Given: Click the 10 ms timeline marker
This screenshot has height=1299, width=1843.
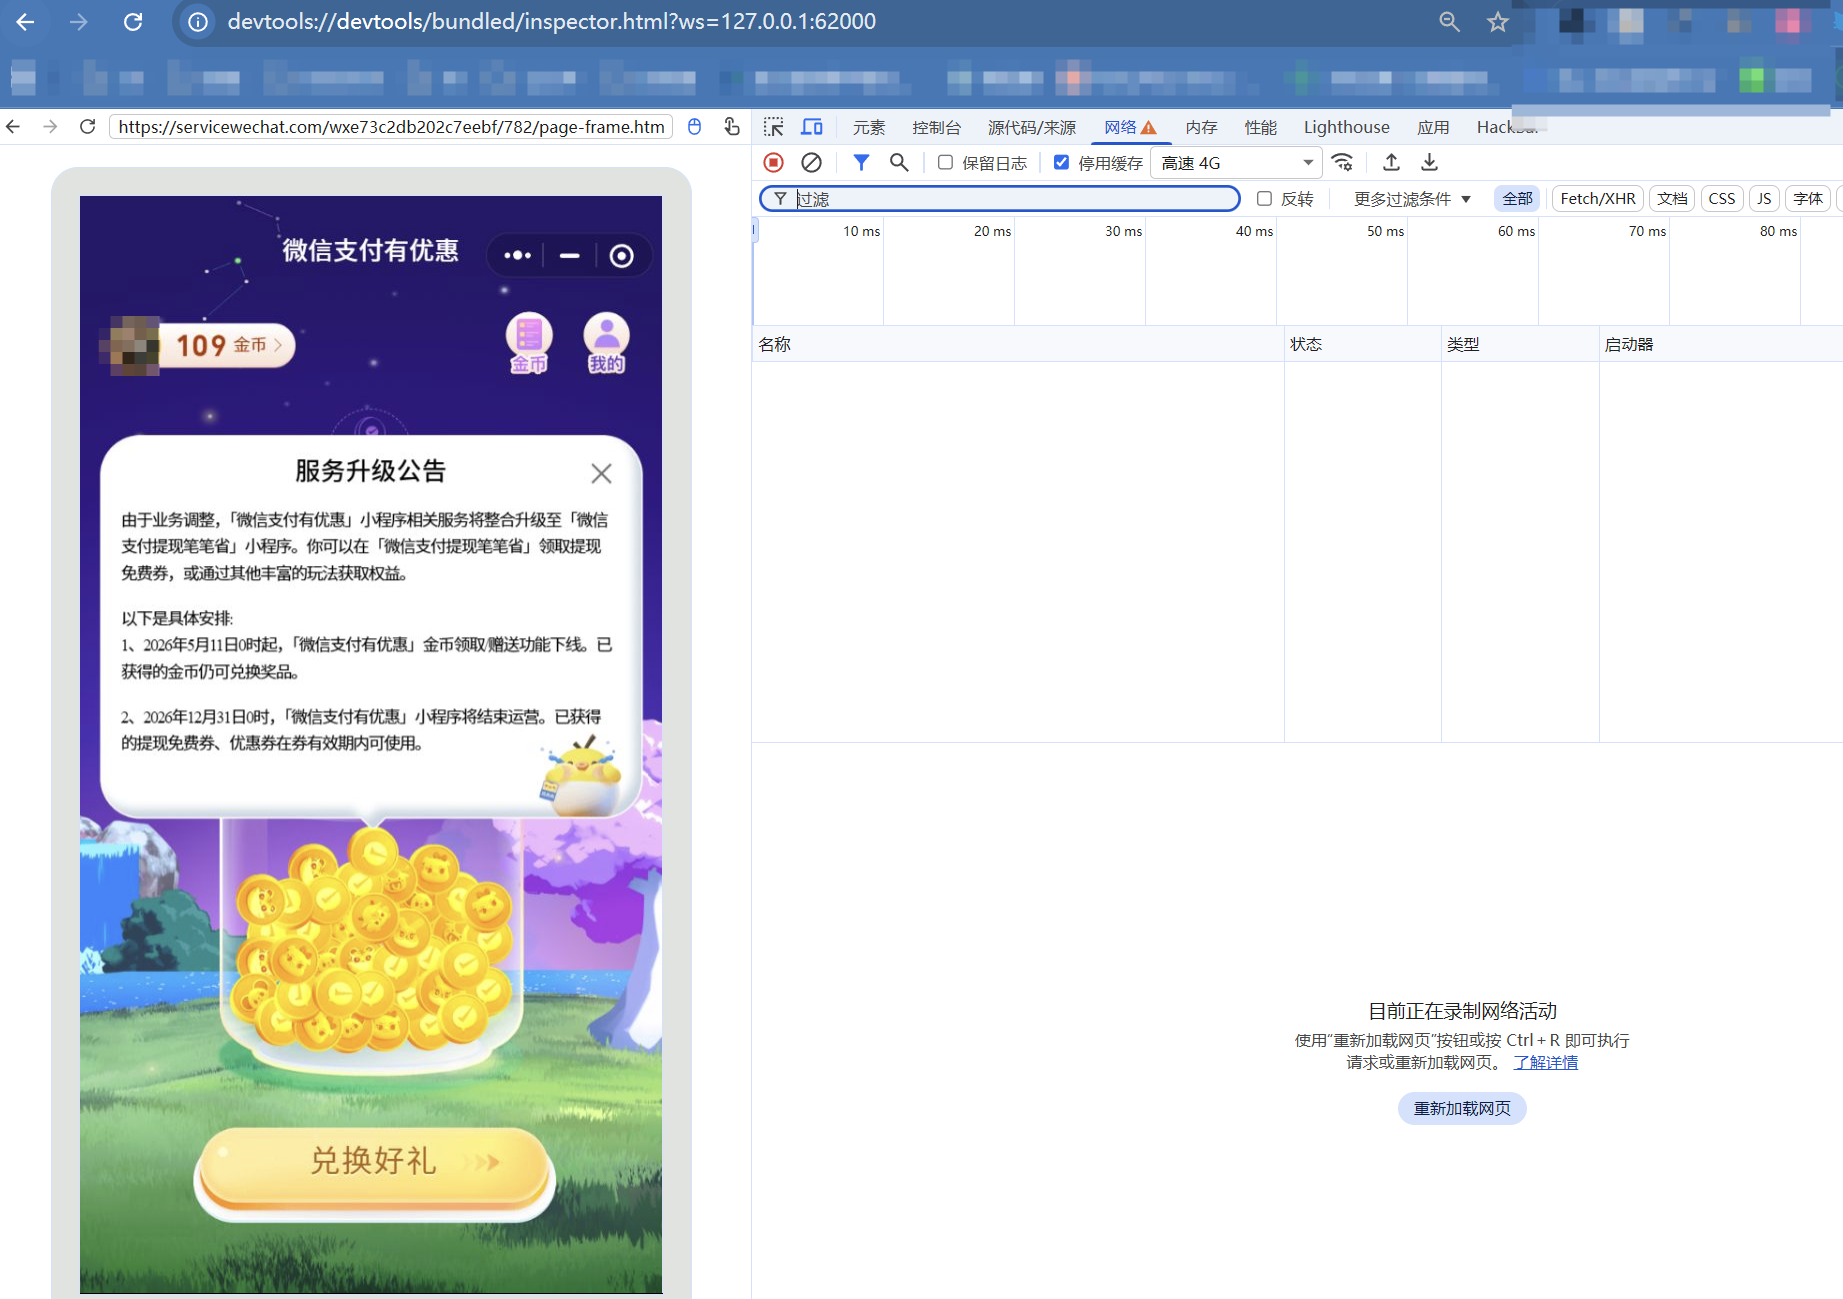Looking at the screenshot, I should coord(861,231).
